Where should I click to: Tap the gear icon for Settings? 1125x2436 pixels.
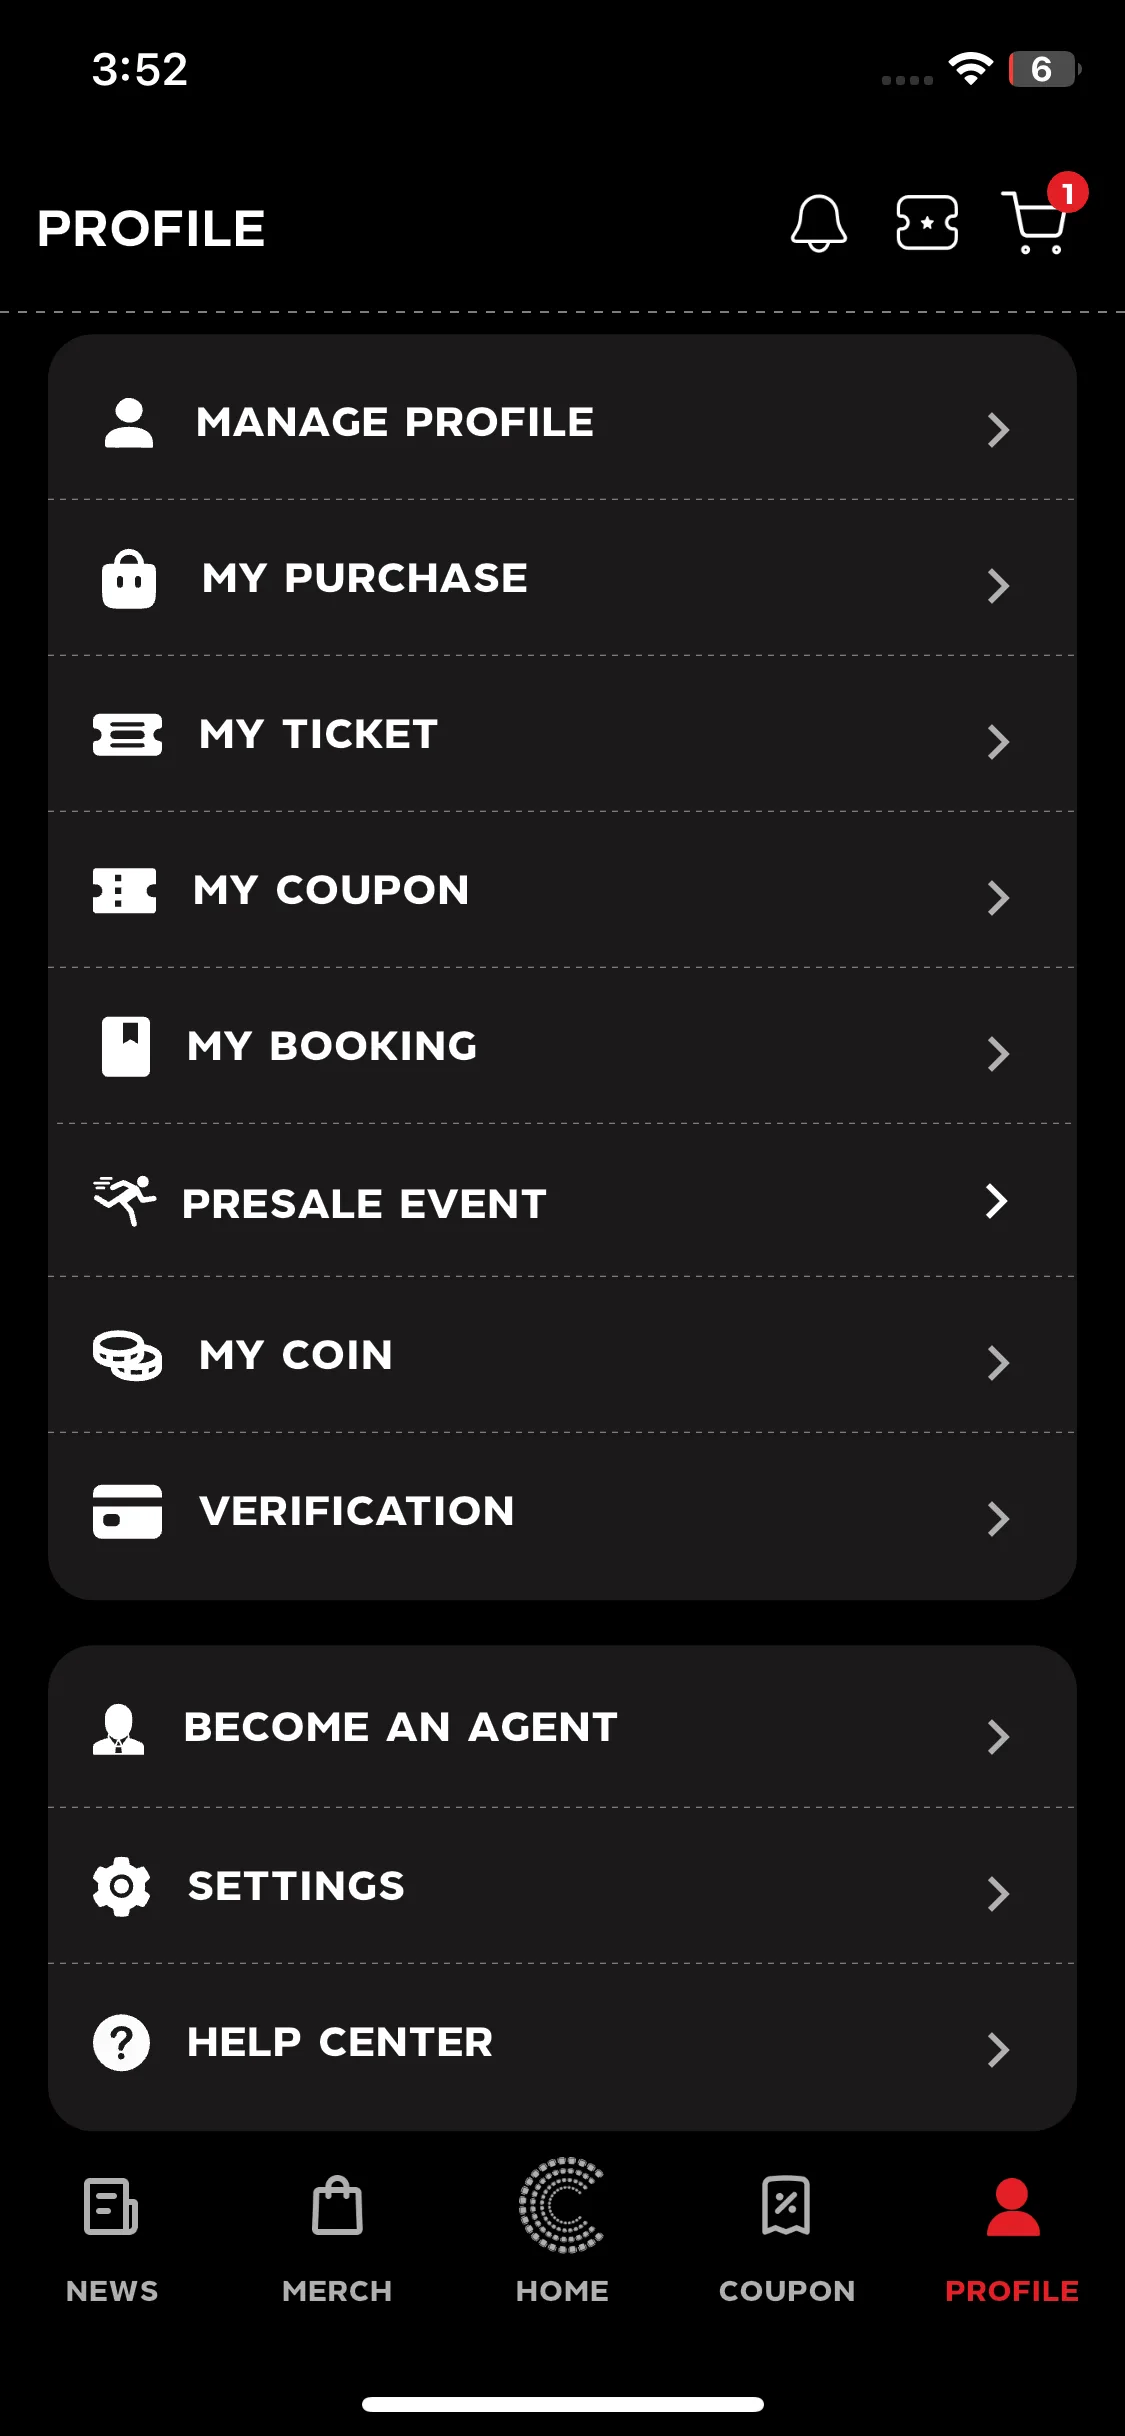click(121, 1886)
